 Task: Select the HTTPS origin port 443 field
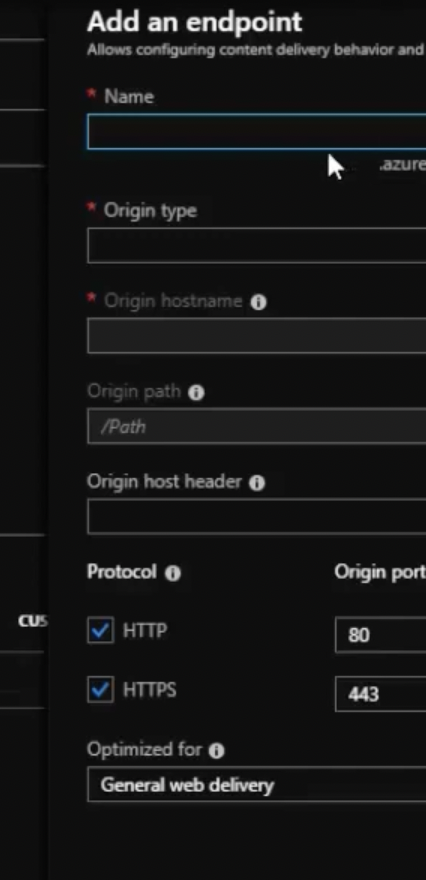tap(381, 694)
